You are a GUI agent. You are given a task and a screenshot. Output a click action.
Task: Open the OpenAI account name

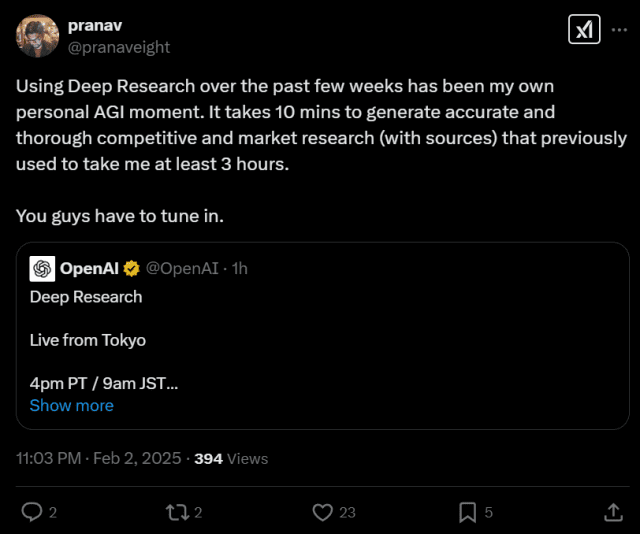[90, 268]
